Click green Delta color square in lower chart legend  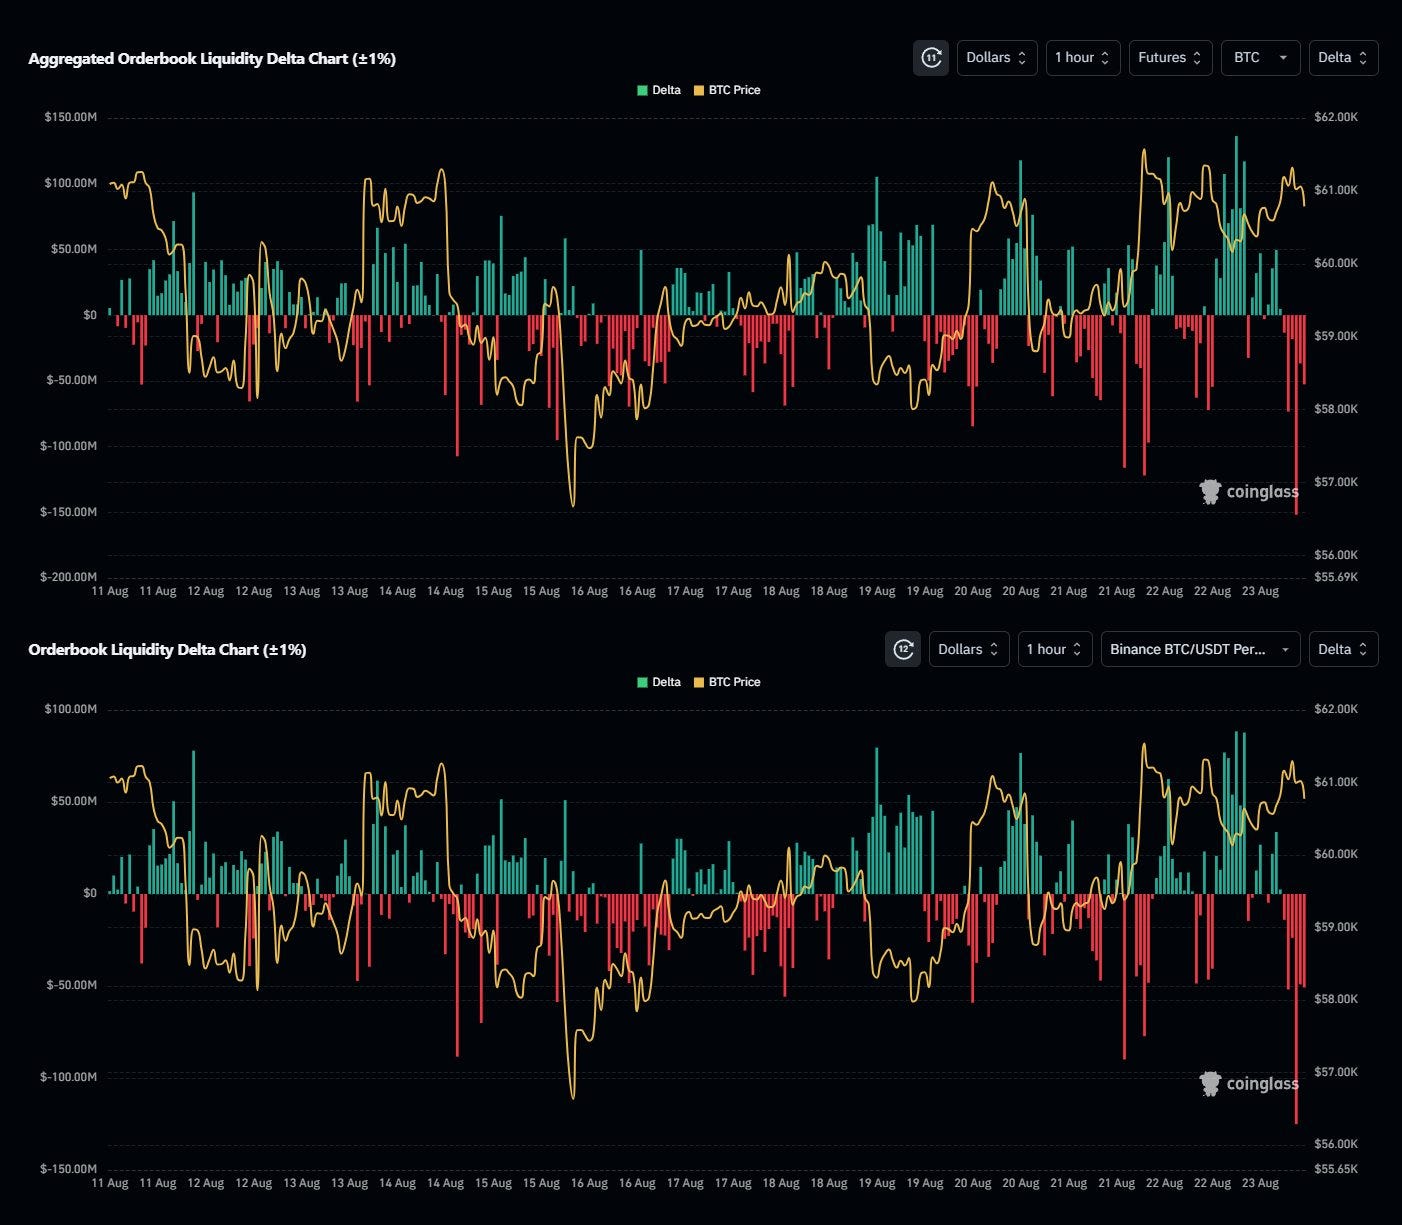tap(642, 682)
